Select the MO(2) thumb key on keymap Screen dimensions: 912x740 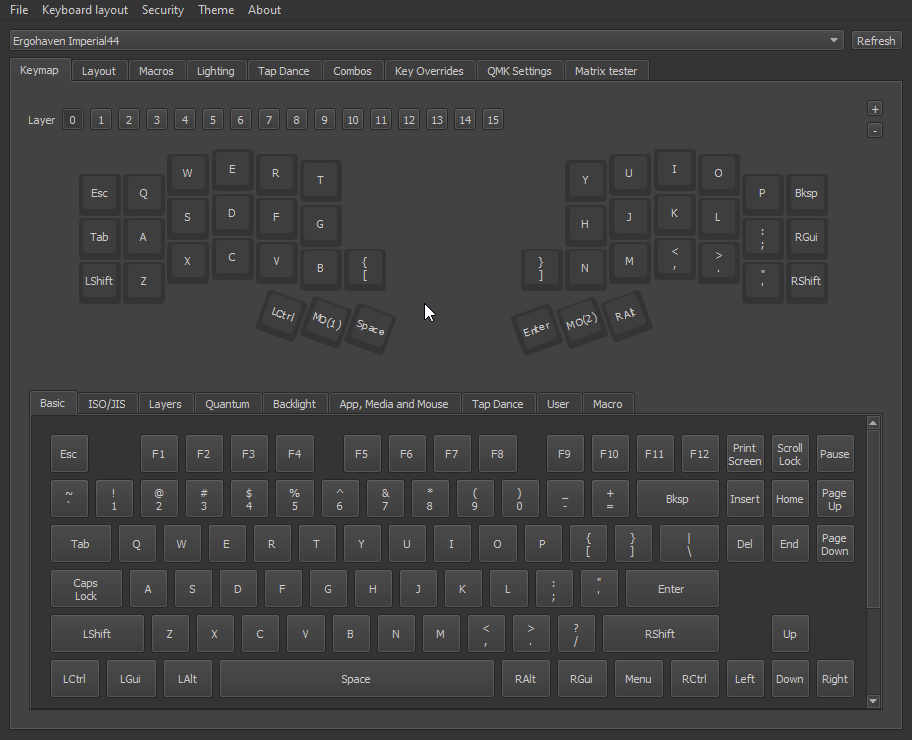[x=582, y=321]
